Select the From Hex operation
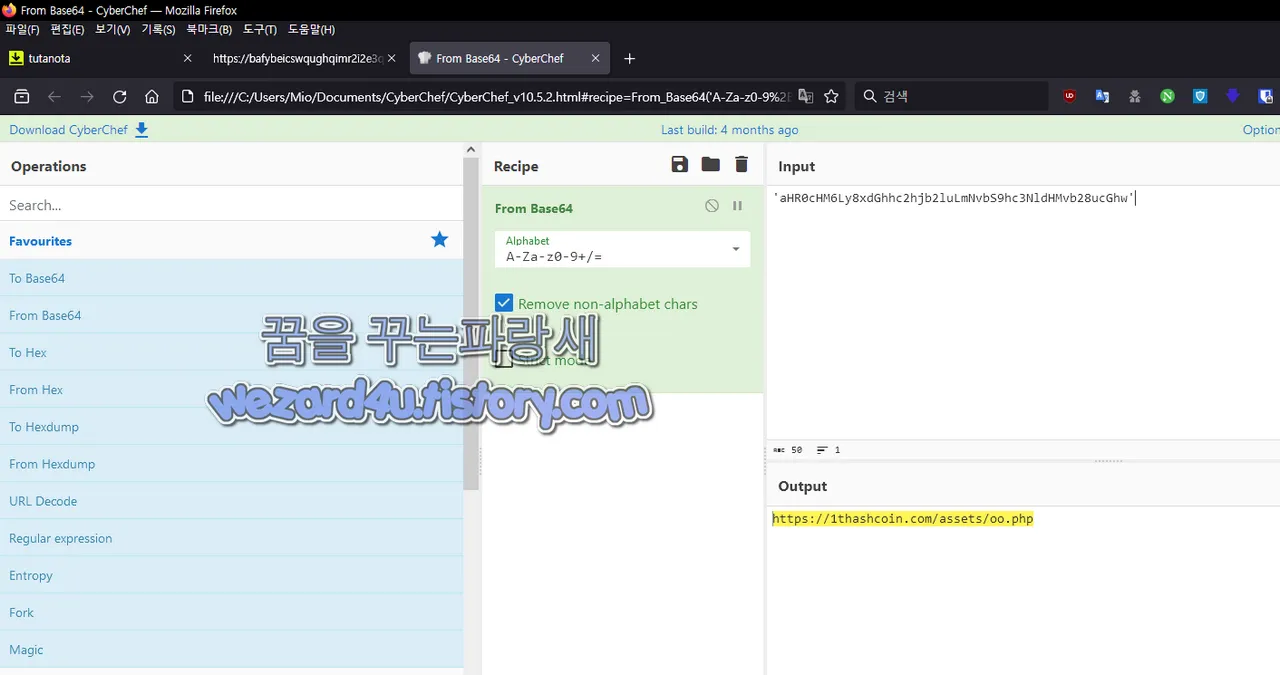Screen dimensions: 1280x675 click(x=231, y=389)
